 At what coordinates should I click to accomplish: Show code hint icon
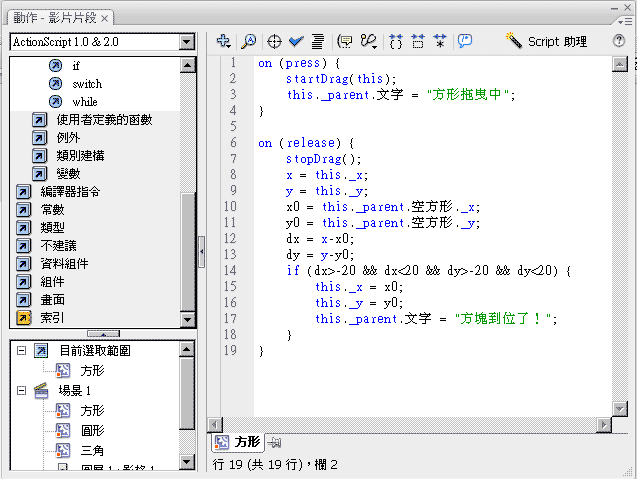[345, 41]
